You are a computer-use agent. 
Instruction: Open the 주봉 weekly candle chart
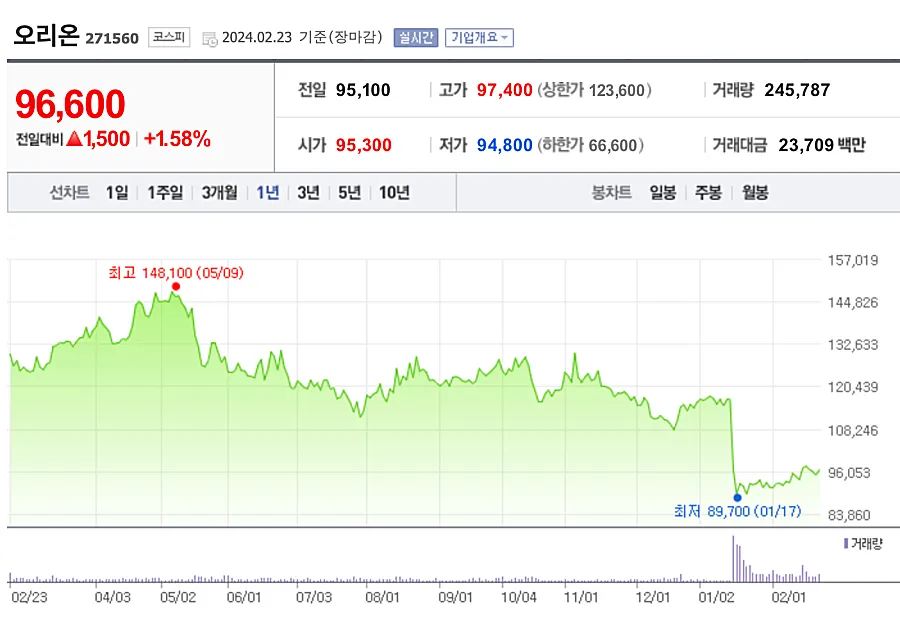pyautogui.click(x=708, y=192)
